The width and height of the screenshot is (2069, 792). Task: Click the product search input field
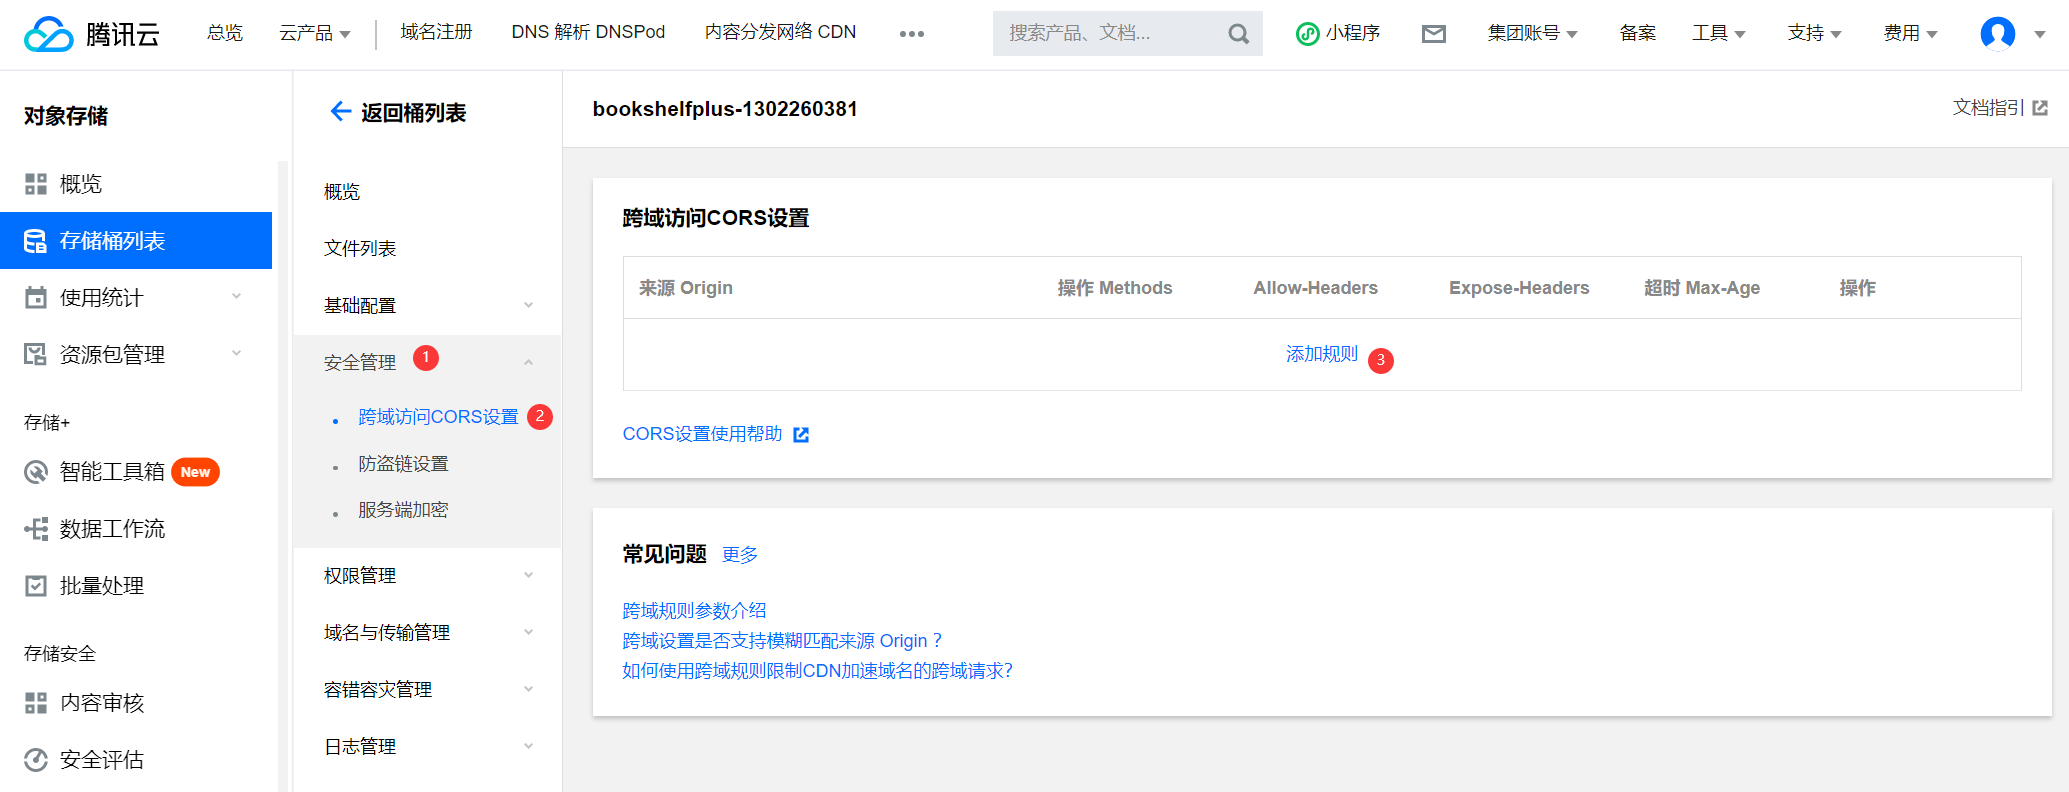pos(1110,33)
